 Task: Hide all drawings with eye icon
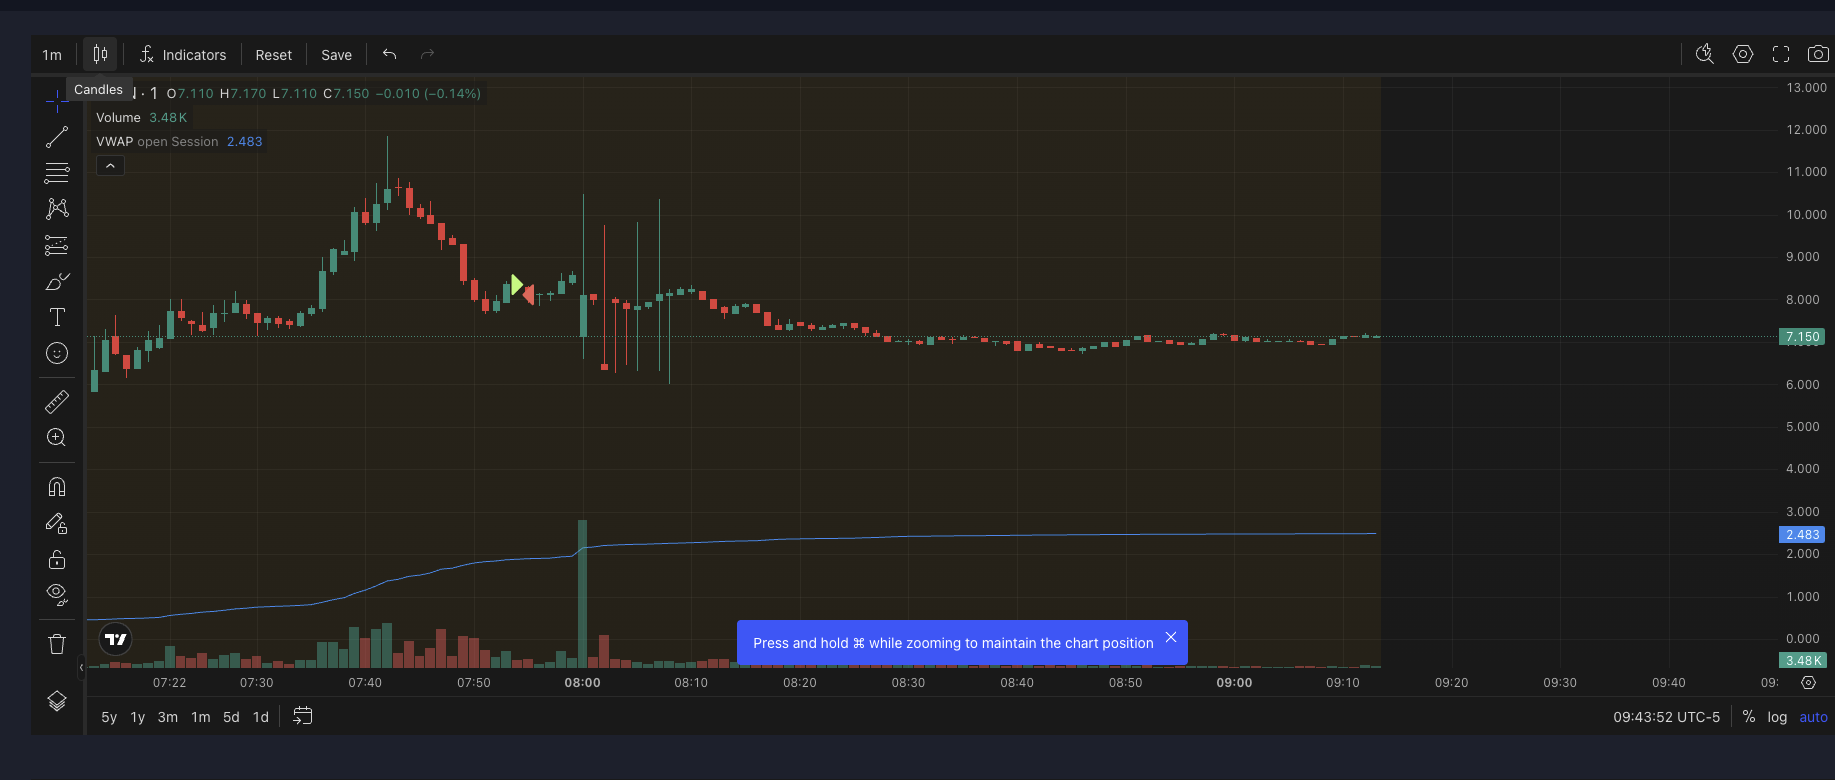(57, 594)
